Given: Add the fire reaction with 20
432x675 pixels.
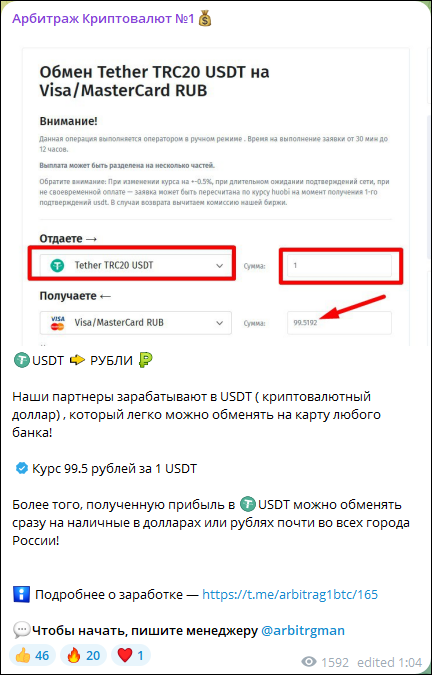Looking at the screenshot, I should (x=83, y=656).
